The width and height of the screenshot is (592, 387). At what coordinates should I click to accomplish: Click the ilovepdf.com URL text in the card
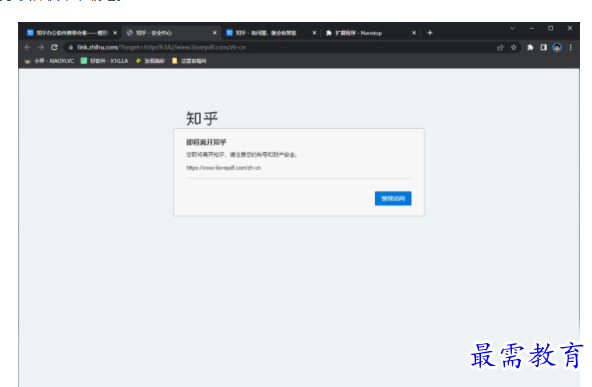click(x=224, y=168)
